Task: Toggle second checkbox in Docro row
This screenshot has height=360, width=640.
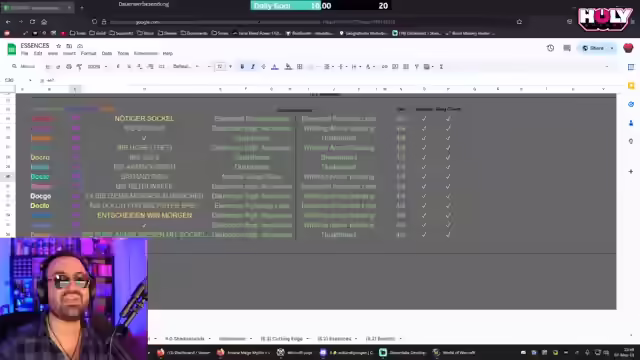Action: [448, 158]
